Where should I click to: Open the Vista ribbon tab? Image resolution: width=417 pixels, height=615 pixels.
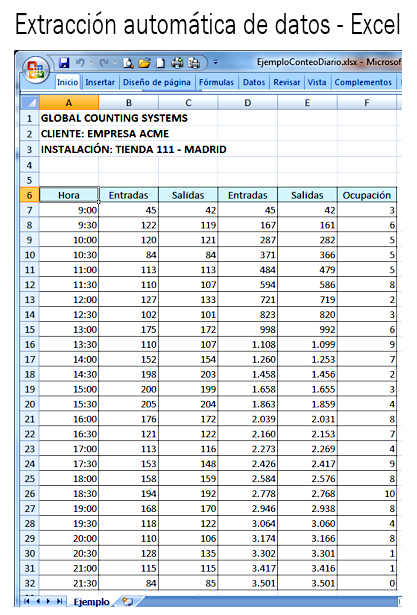[x=317, y=82]
